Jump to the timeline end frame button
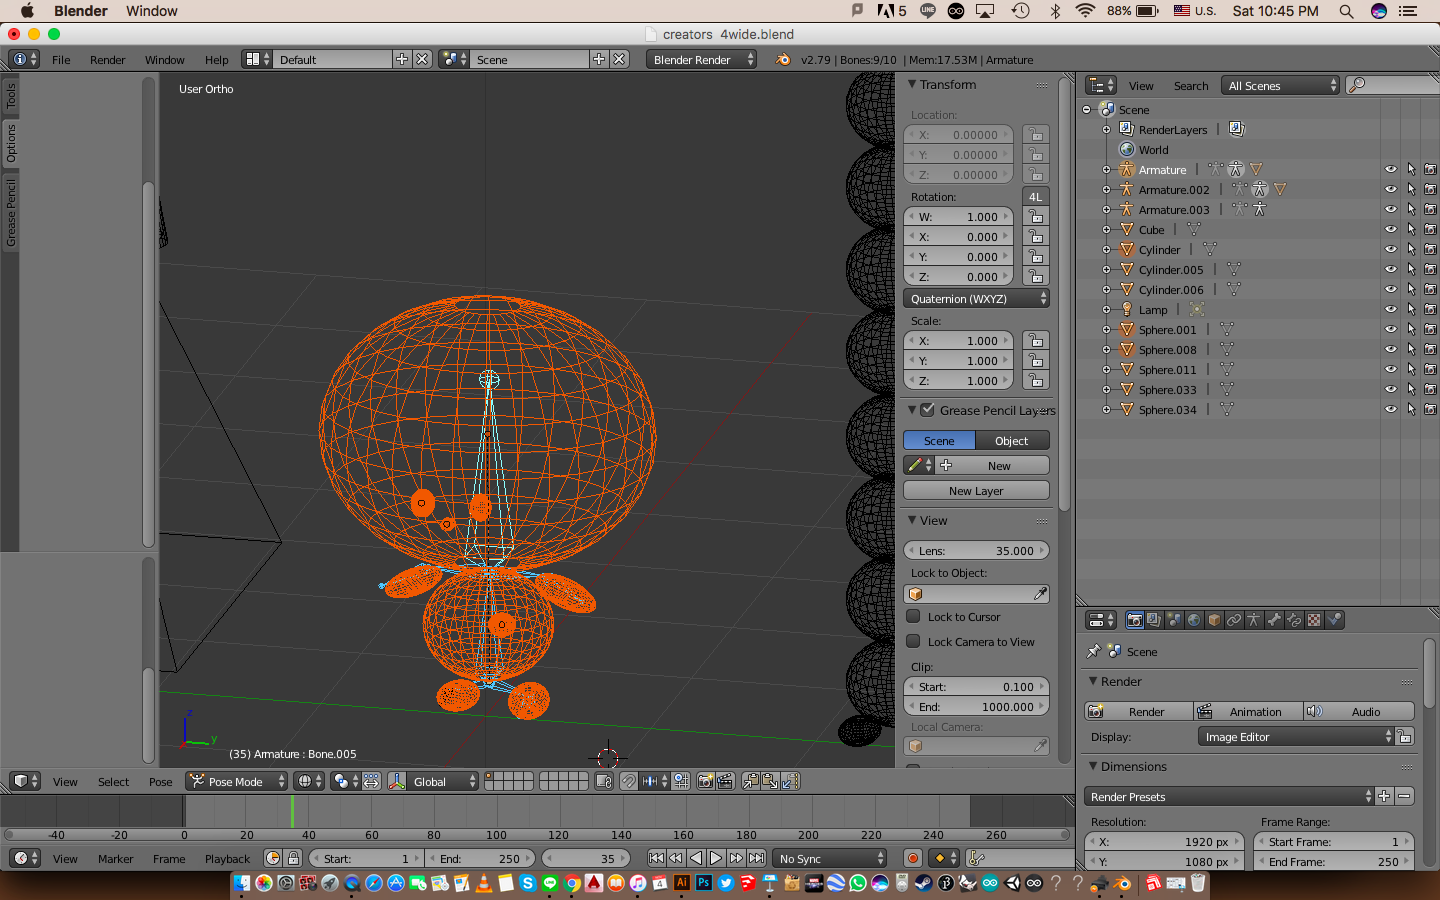The image size is (1440, 900). 757,858
